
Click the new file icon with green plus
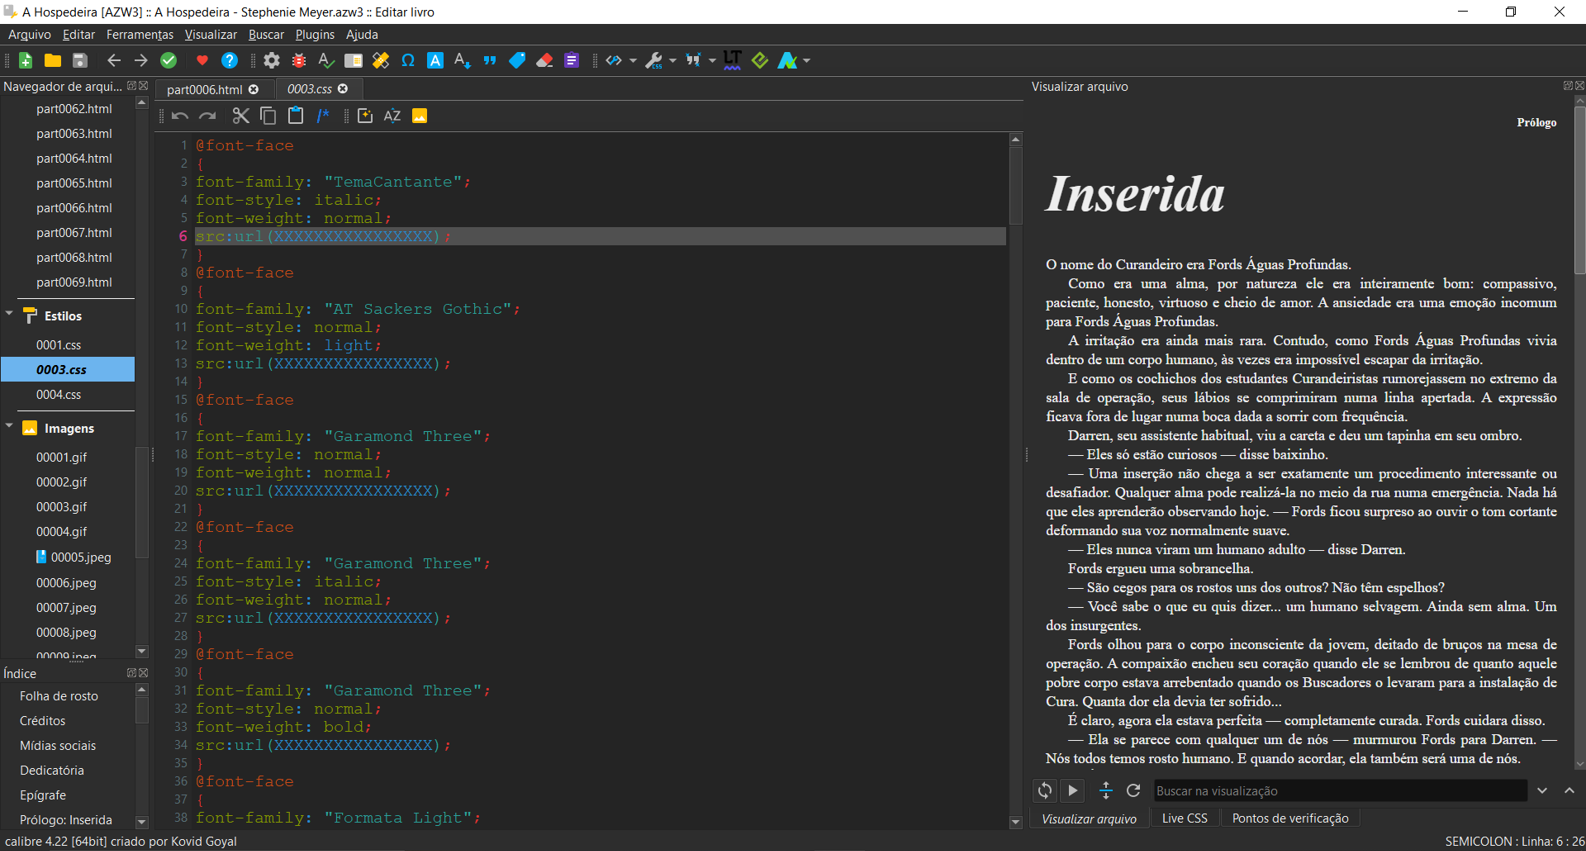click(x=25, y=61)
